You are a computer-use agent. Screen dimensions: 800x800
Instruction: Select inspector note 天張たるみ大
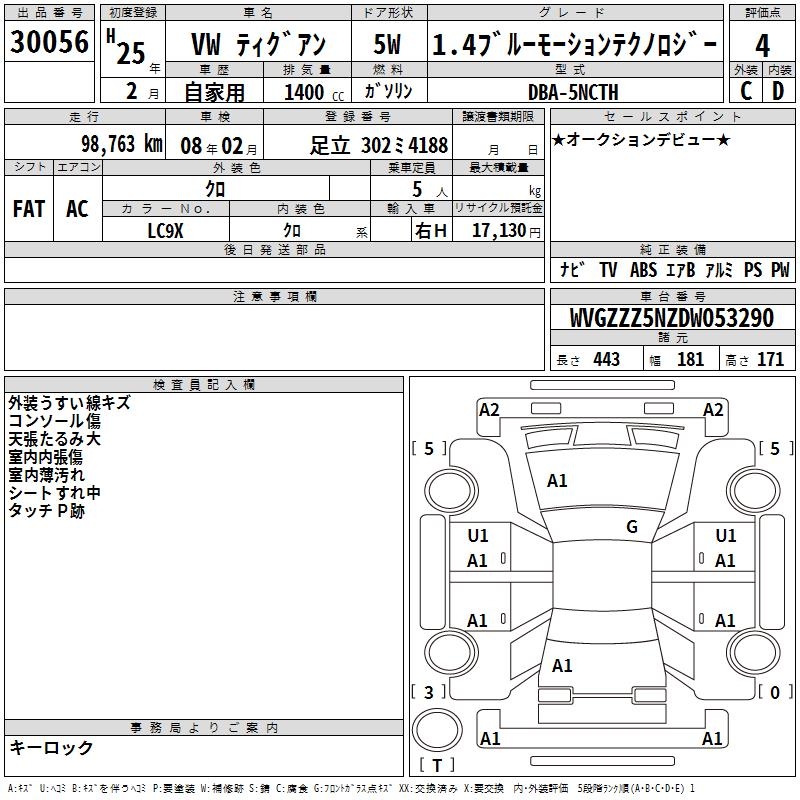click(55, 439)
